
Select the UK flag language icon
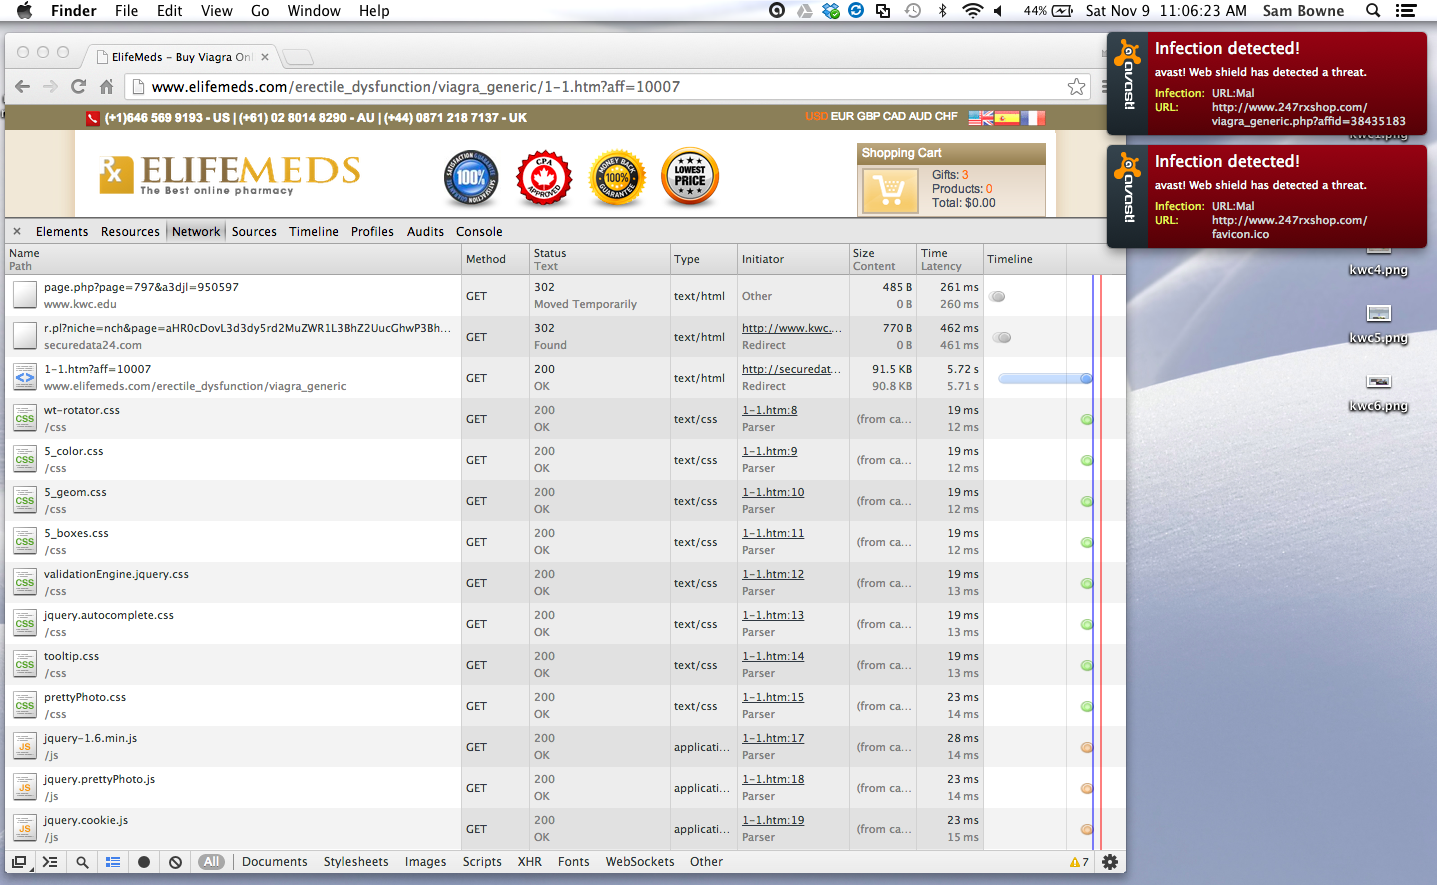981,117
